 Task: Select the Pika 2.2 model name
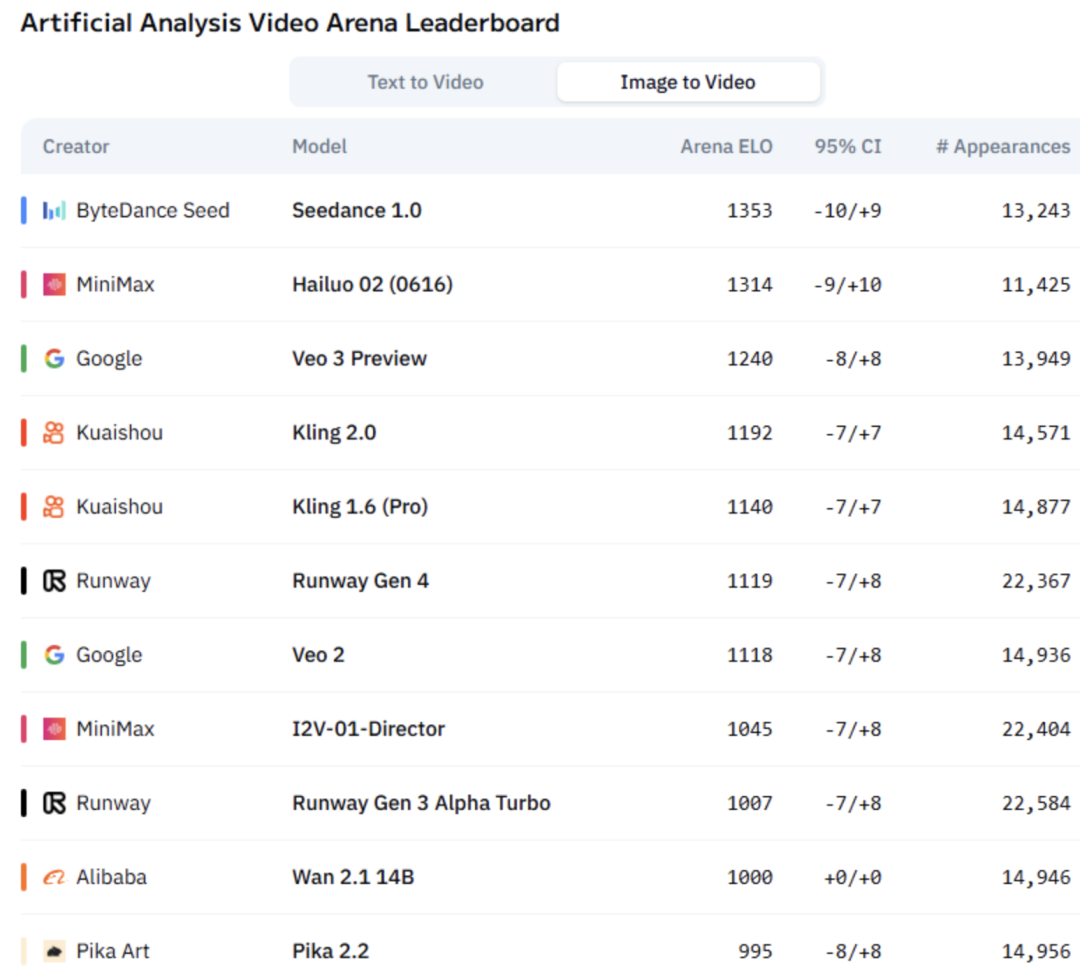pyautogui.click(x=331, y=951)
